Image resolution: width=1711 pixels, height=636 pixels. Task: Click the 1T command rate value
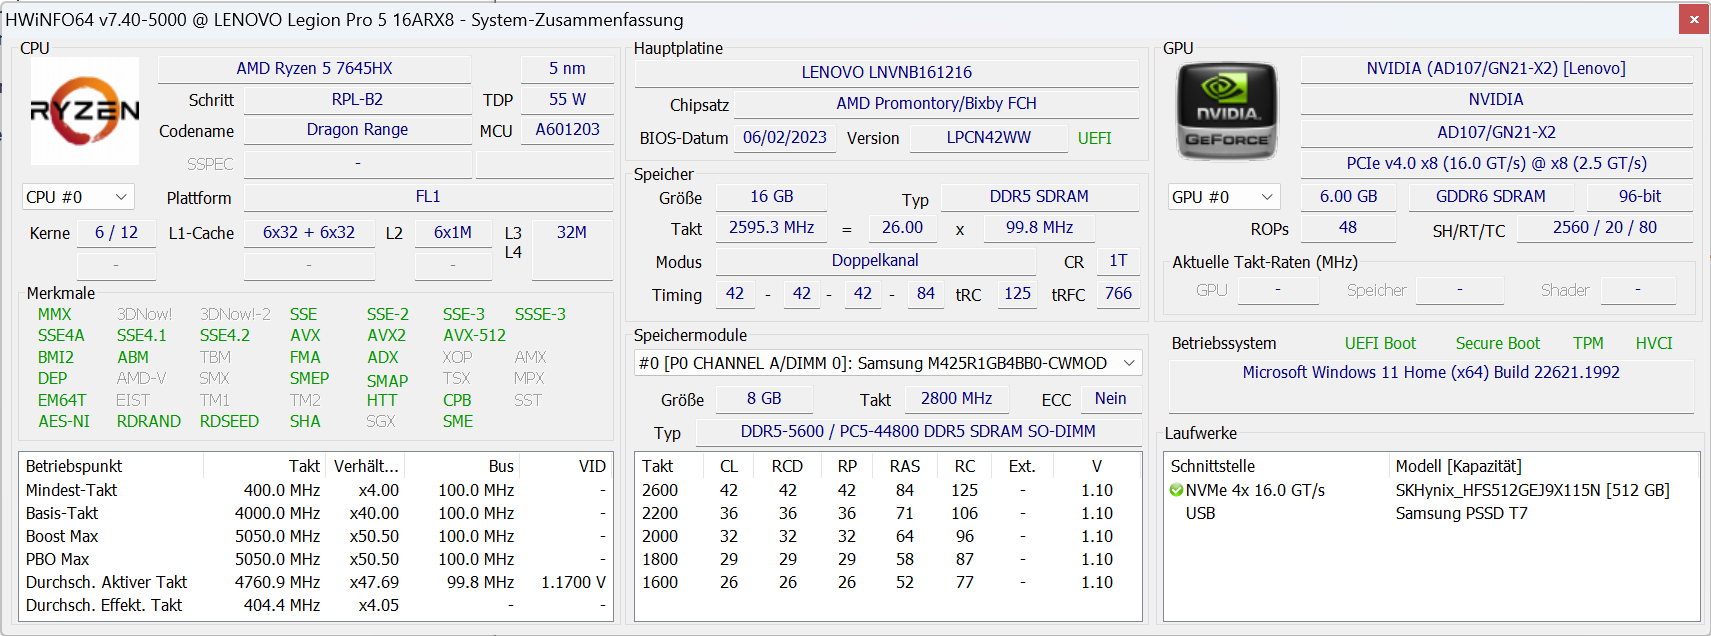click(x=1118, y=260)
